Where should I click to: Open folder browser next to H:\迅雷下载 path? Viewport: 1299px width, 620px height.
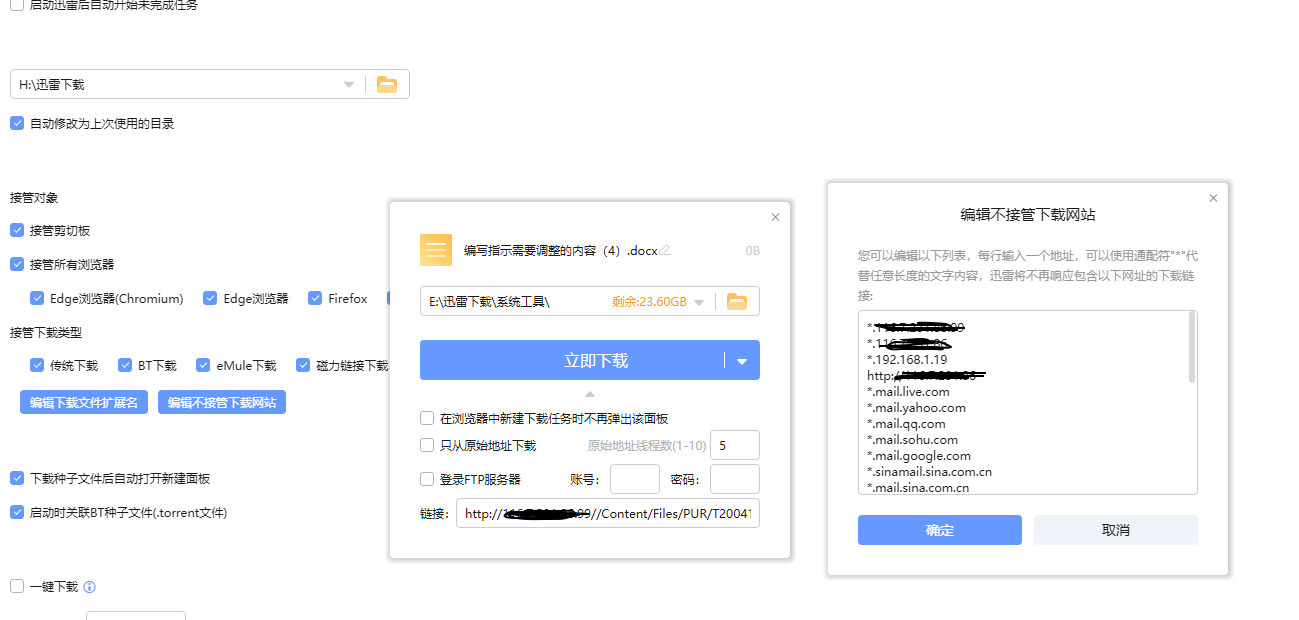388,84
